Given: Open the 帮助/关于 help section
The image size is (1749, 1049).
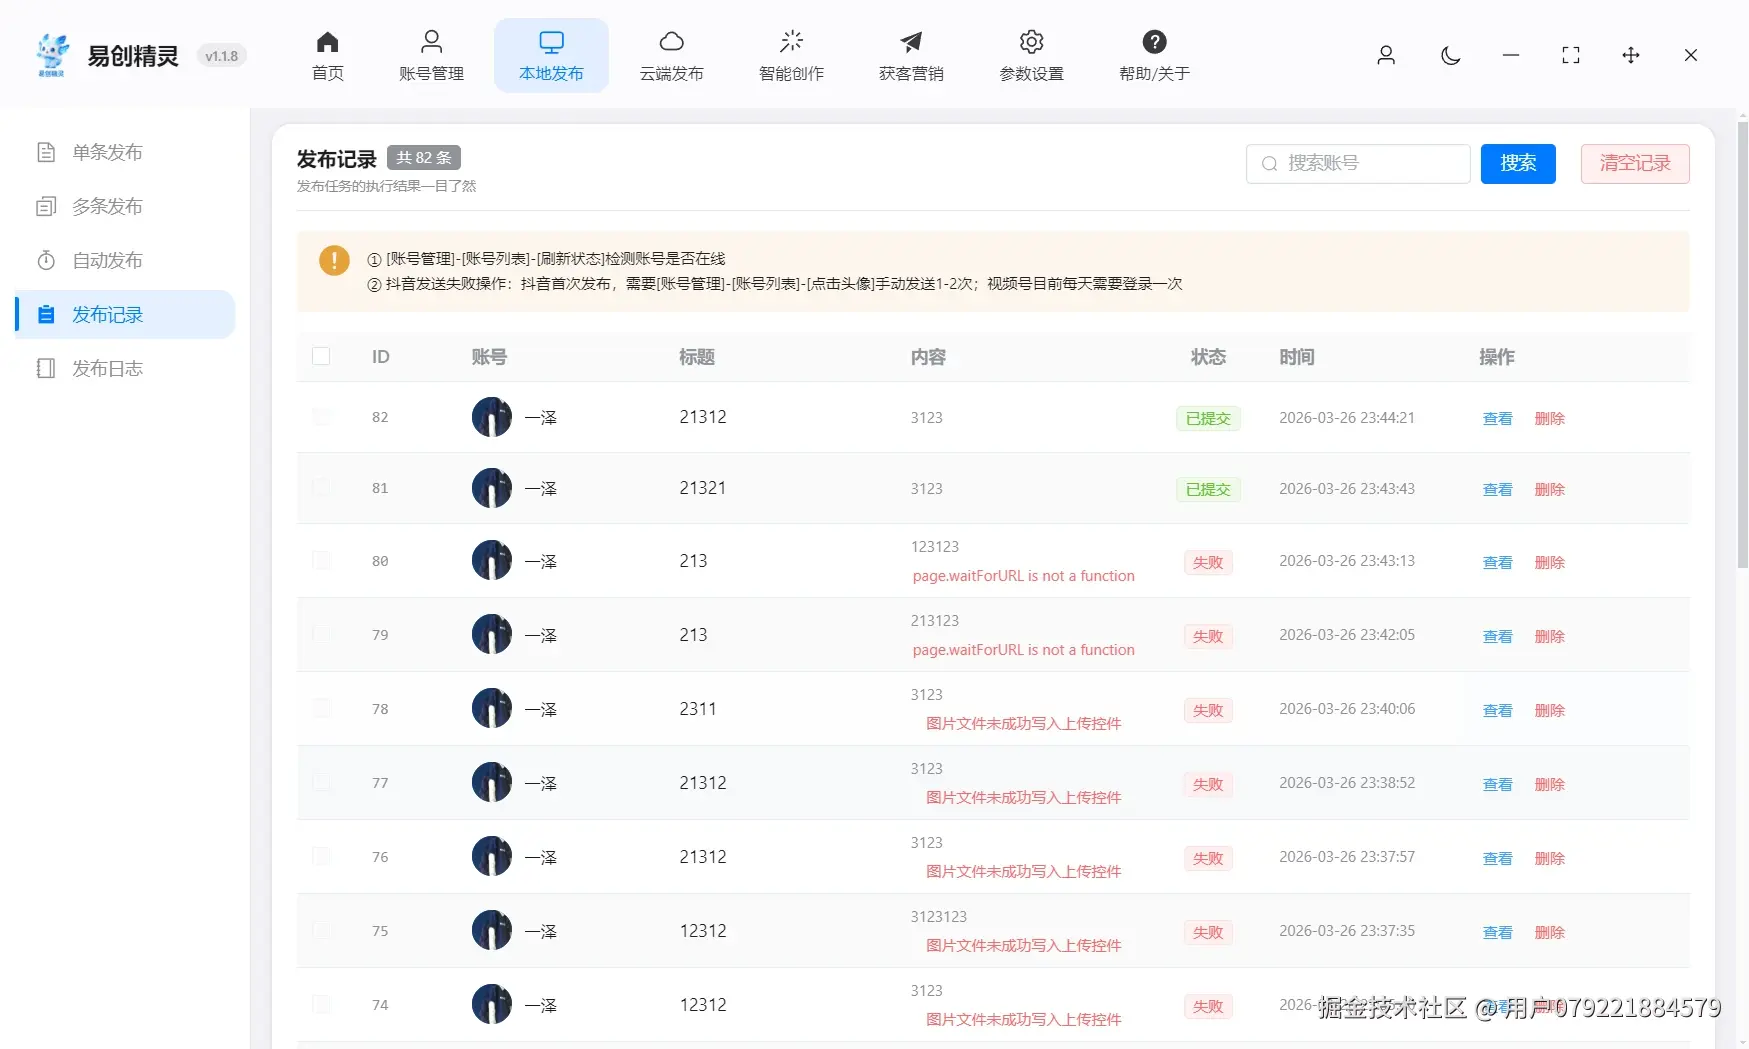Looking at the screenshot, I should coord(1154,55).
